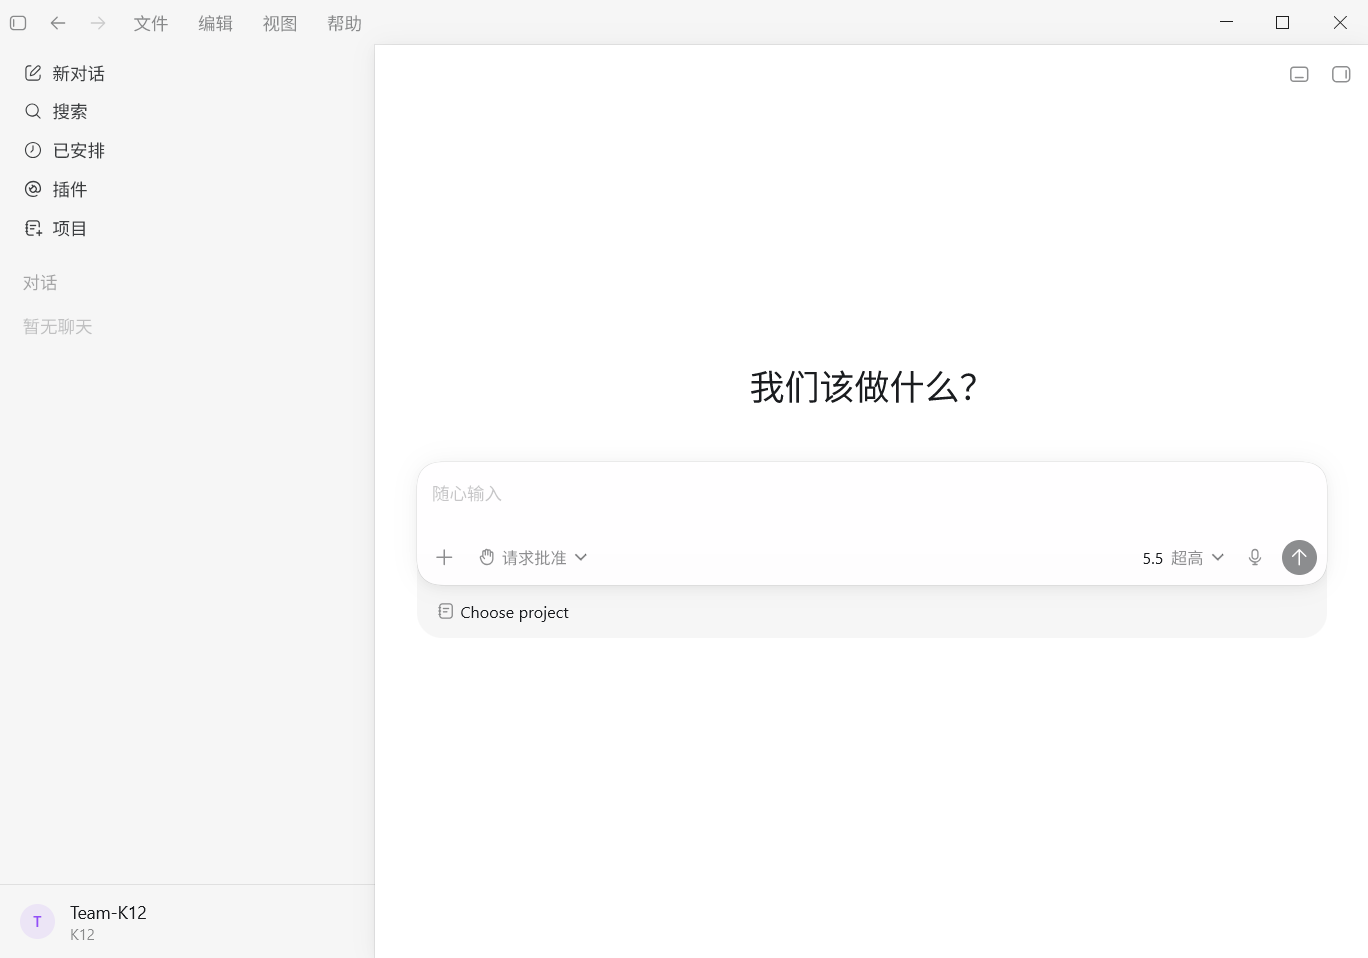Click the 暂无聊天 placeholder text
The height and width of the screenshot is (958, 1368).
[x=58, y=327]
